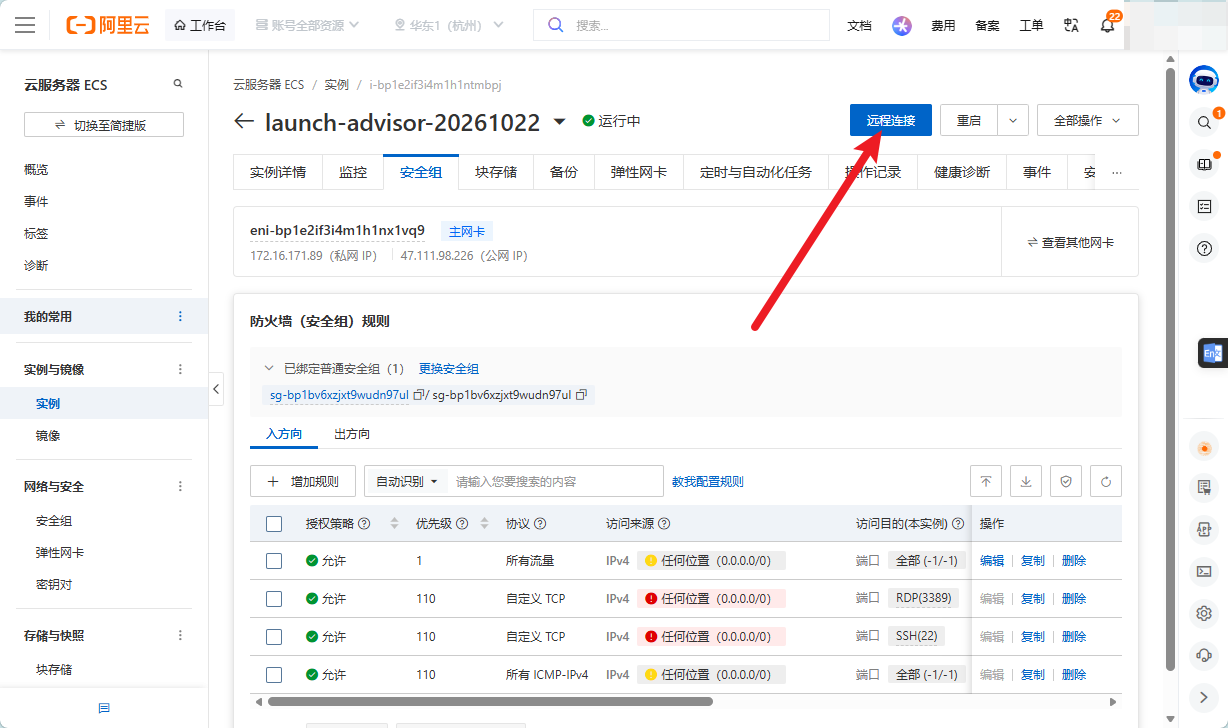Open the right sidebar customer service headset
The height and width of the screenshot is (728, 1228).
1204,655
